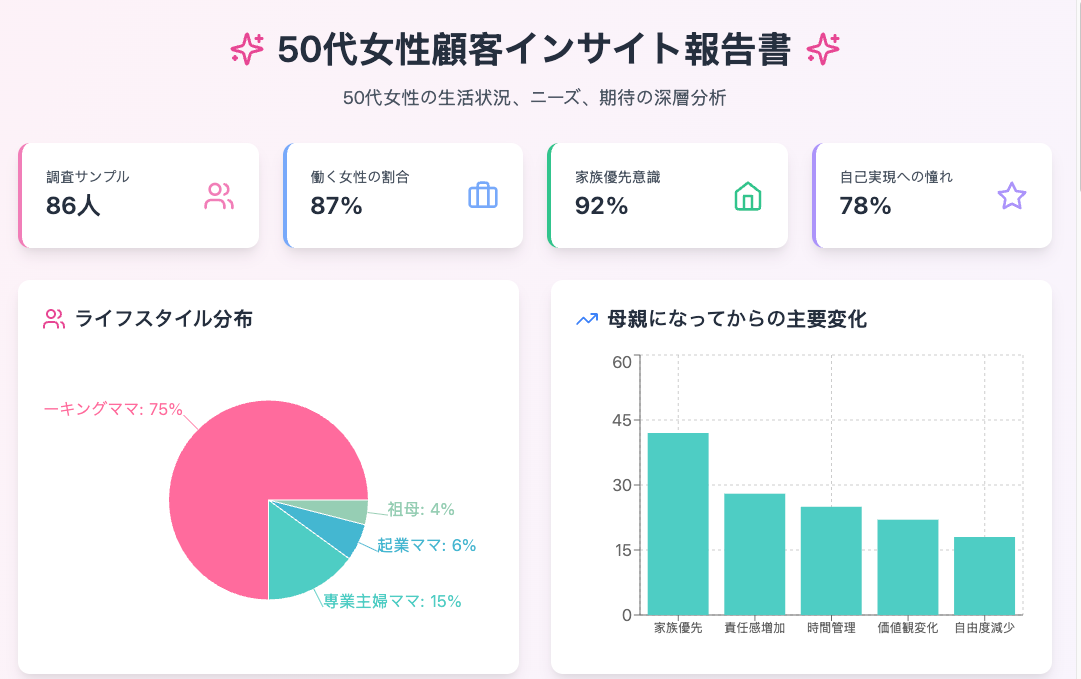Click the star icon in the 自己実現への憧れ card
Image resolution: width=1081 pixels, height=679 pixels.
[x=1012, y=196]
